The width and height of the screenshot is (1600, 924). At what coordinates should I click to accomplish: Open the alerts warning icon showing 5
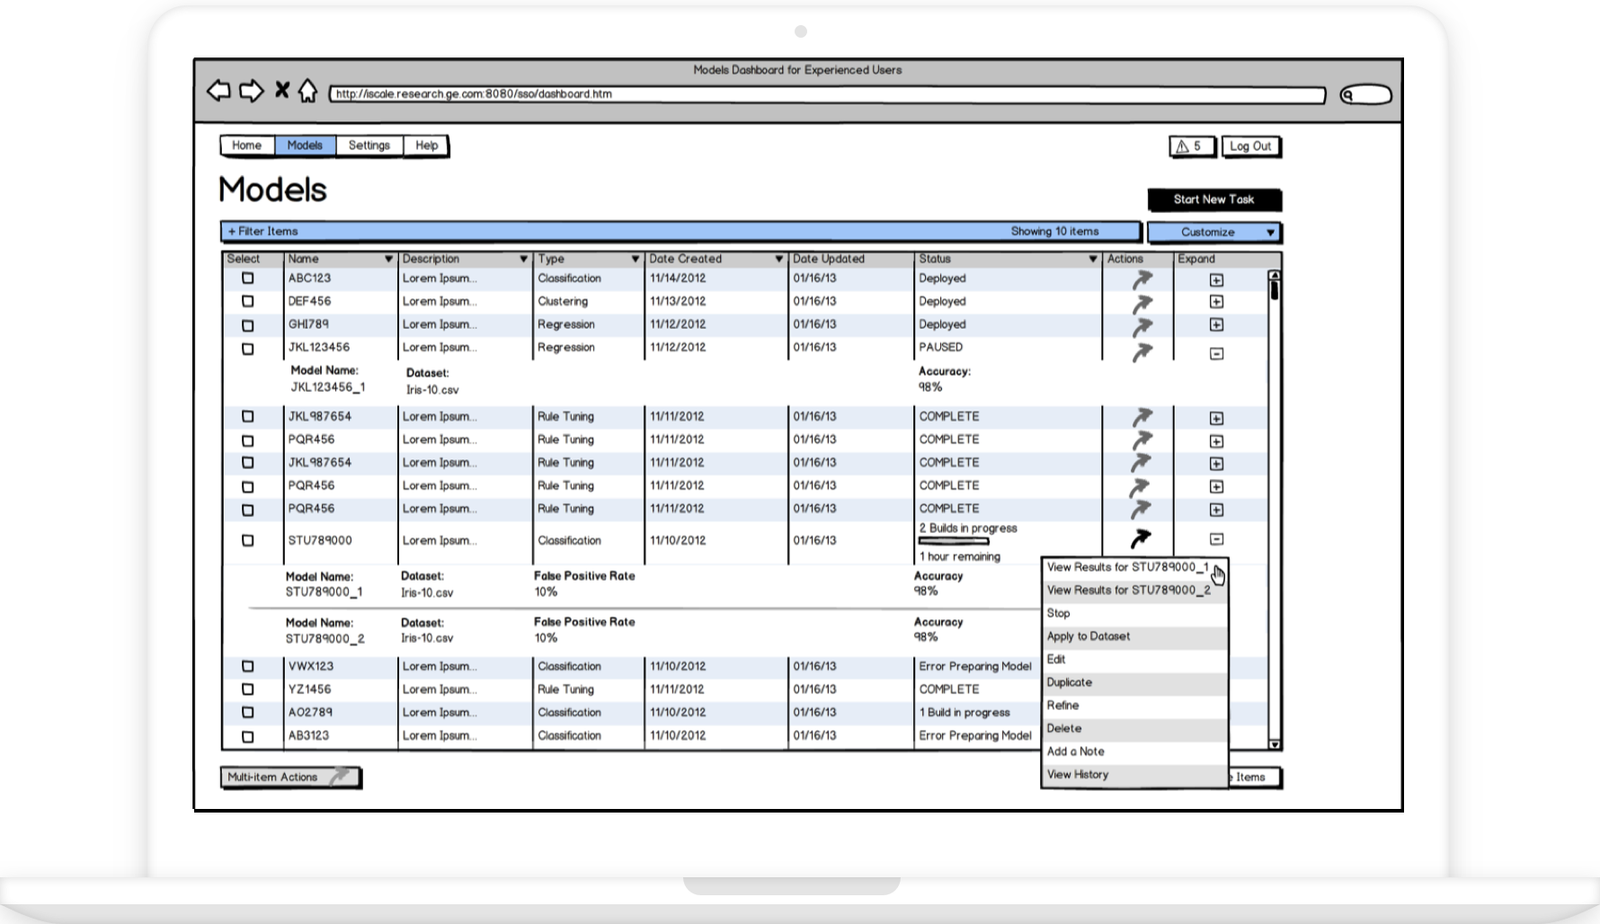click(1191, 146)
